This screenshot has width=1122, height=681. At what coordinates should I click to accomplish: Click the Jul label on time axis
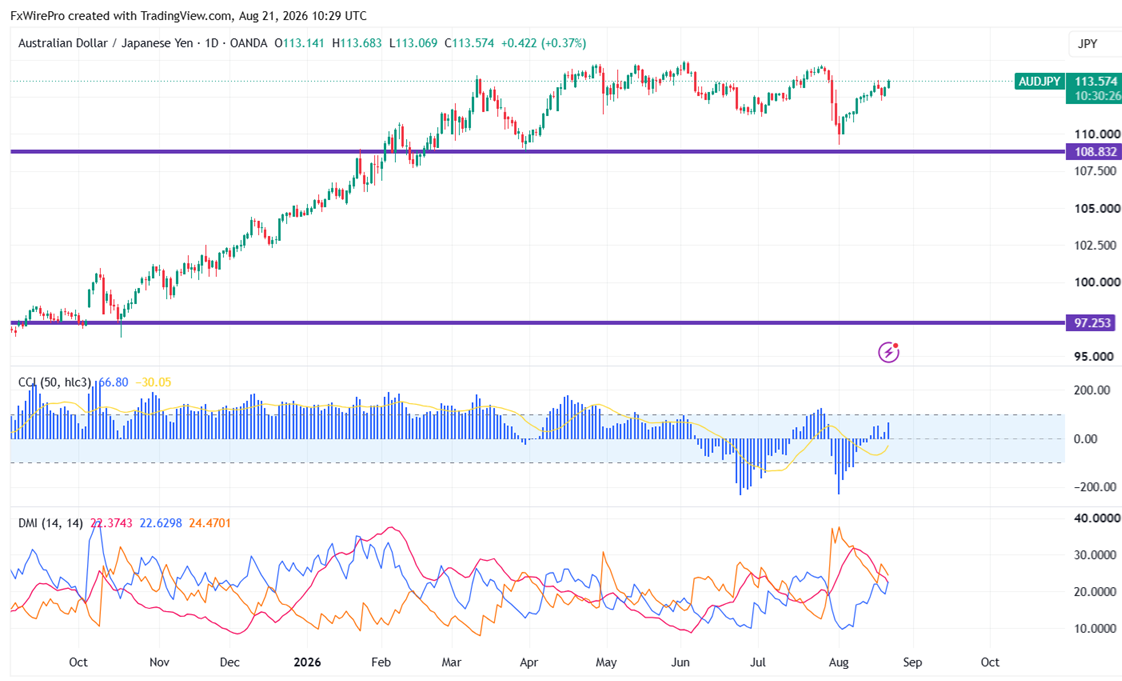758,662
